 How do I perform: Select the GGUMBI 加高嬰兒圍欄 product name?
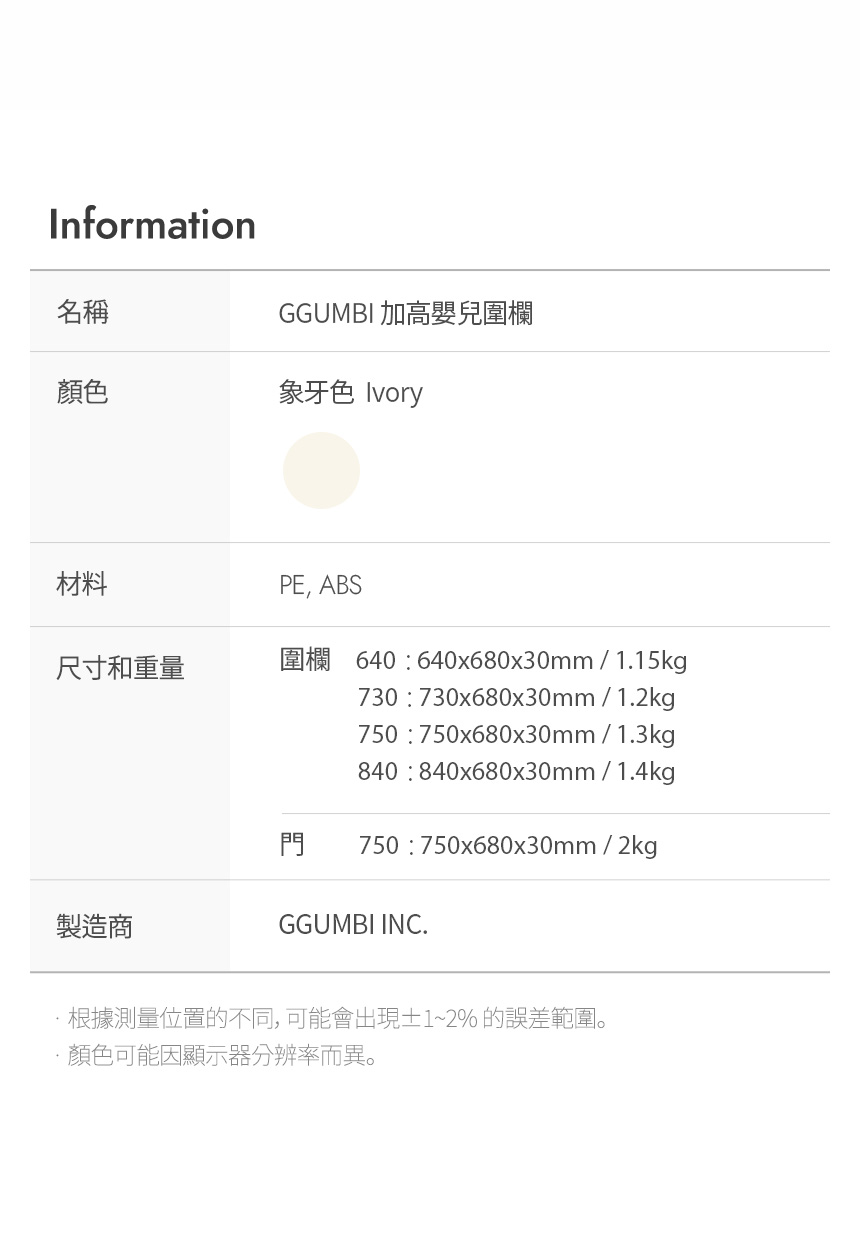(x=405, y=313)
